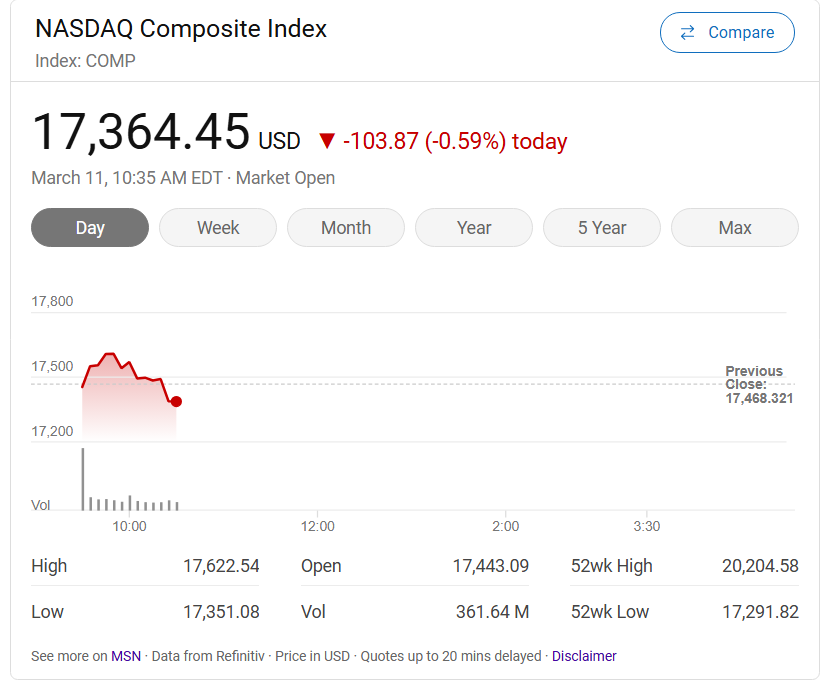The height and width of the screenshot is (687, 832).
Task: Click the 17,364.45 price value
Action: tap(141, 133)
